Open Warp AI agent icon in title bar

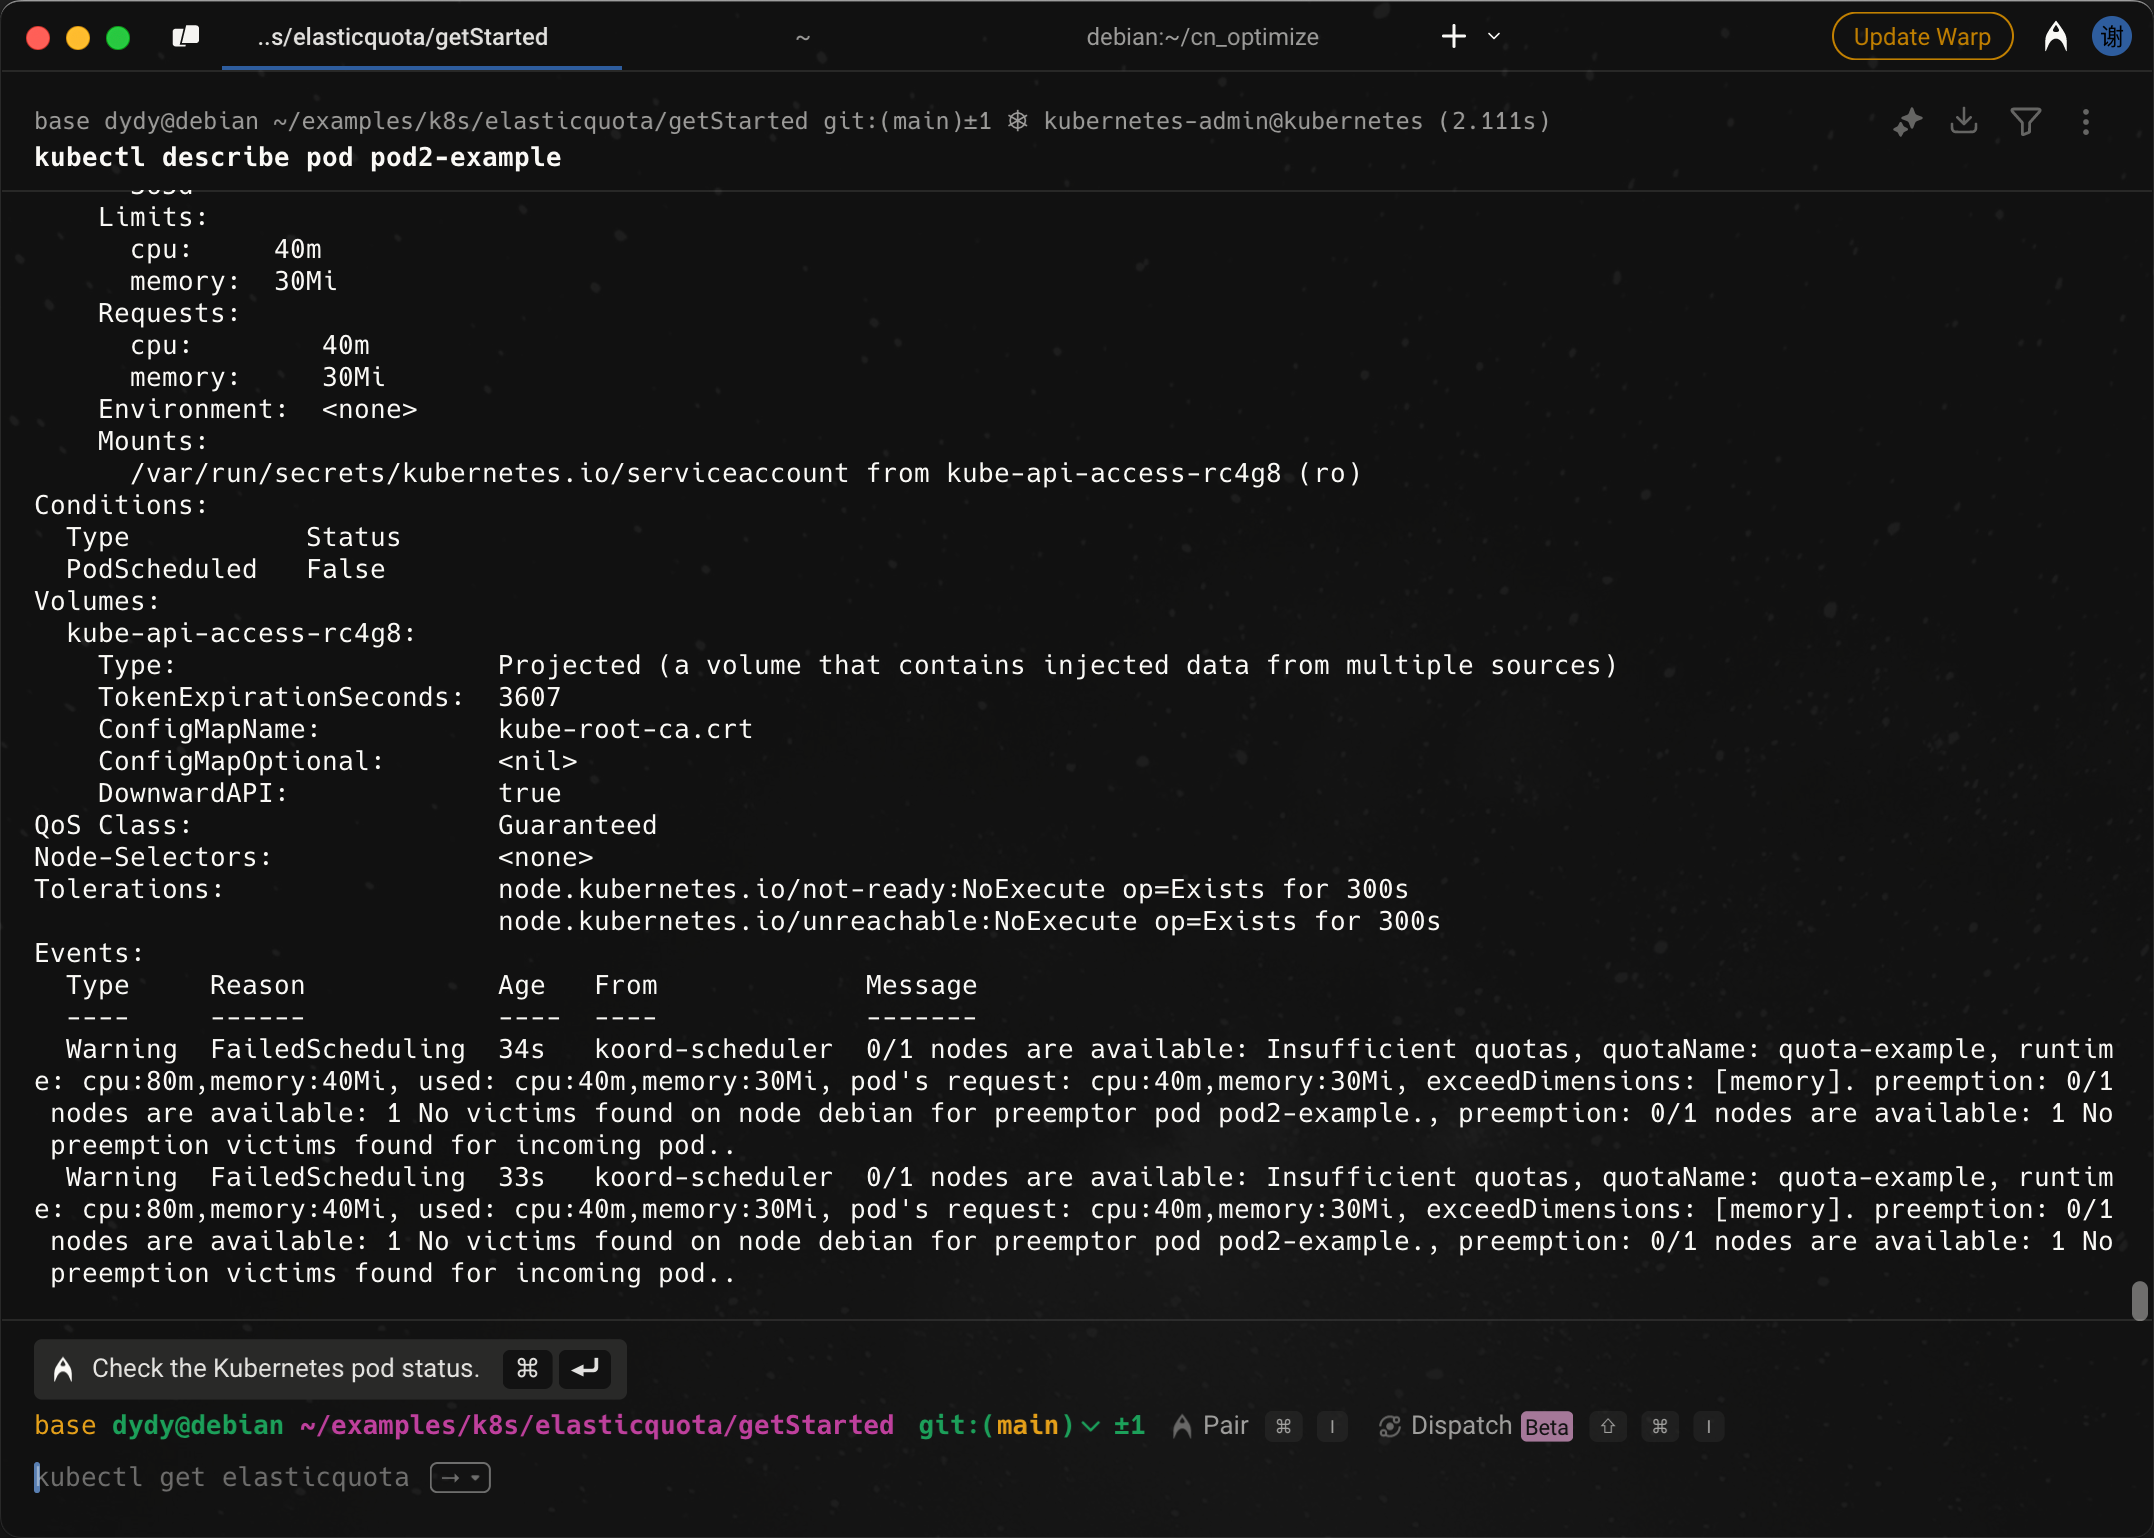coord(2056,37)
